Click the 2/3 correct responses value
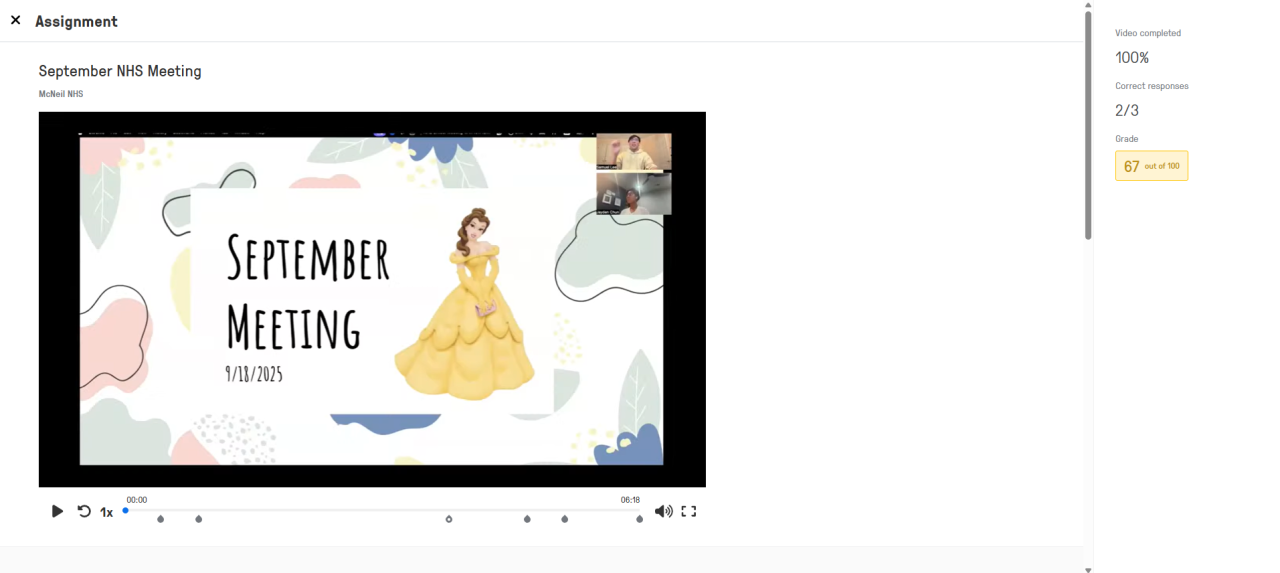 [1127, 111]
